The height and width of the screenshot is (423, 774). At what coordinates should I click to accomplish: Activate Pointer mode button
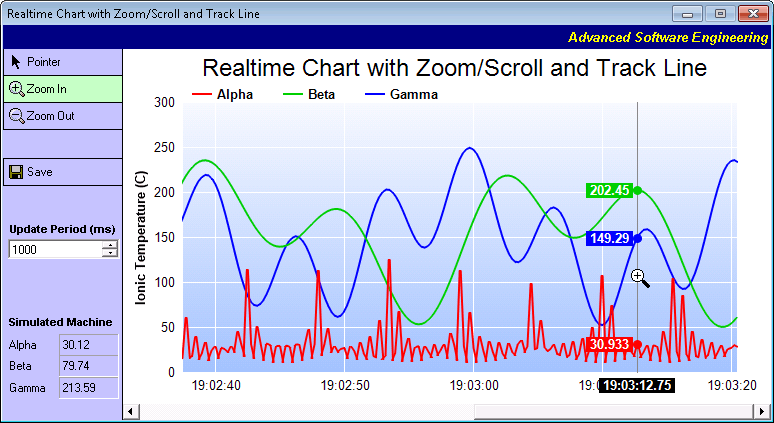tap(63, 62)
